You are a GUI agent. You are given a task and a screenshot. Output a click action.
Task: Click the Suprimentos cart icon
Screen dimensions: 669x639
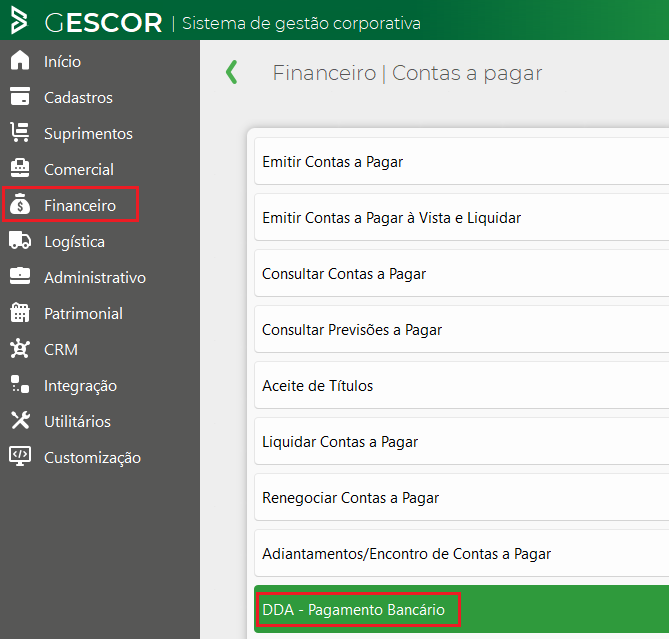[20, 133]
